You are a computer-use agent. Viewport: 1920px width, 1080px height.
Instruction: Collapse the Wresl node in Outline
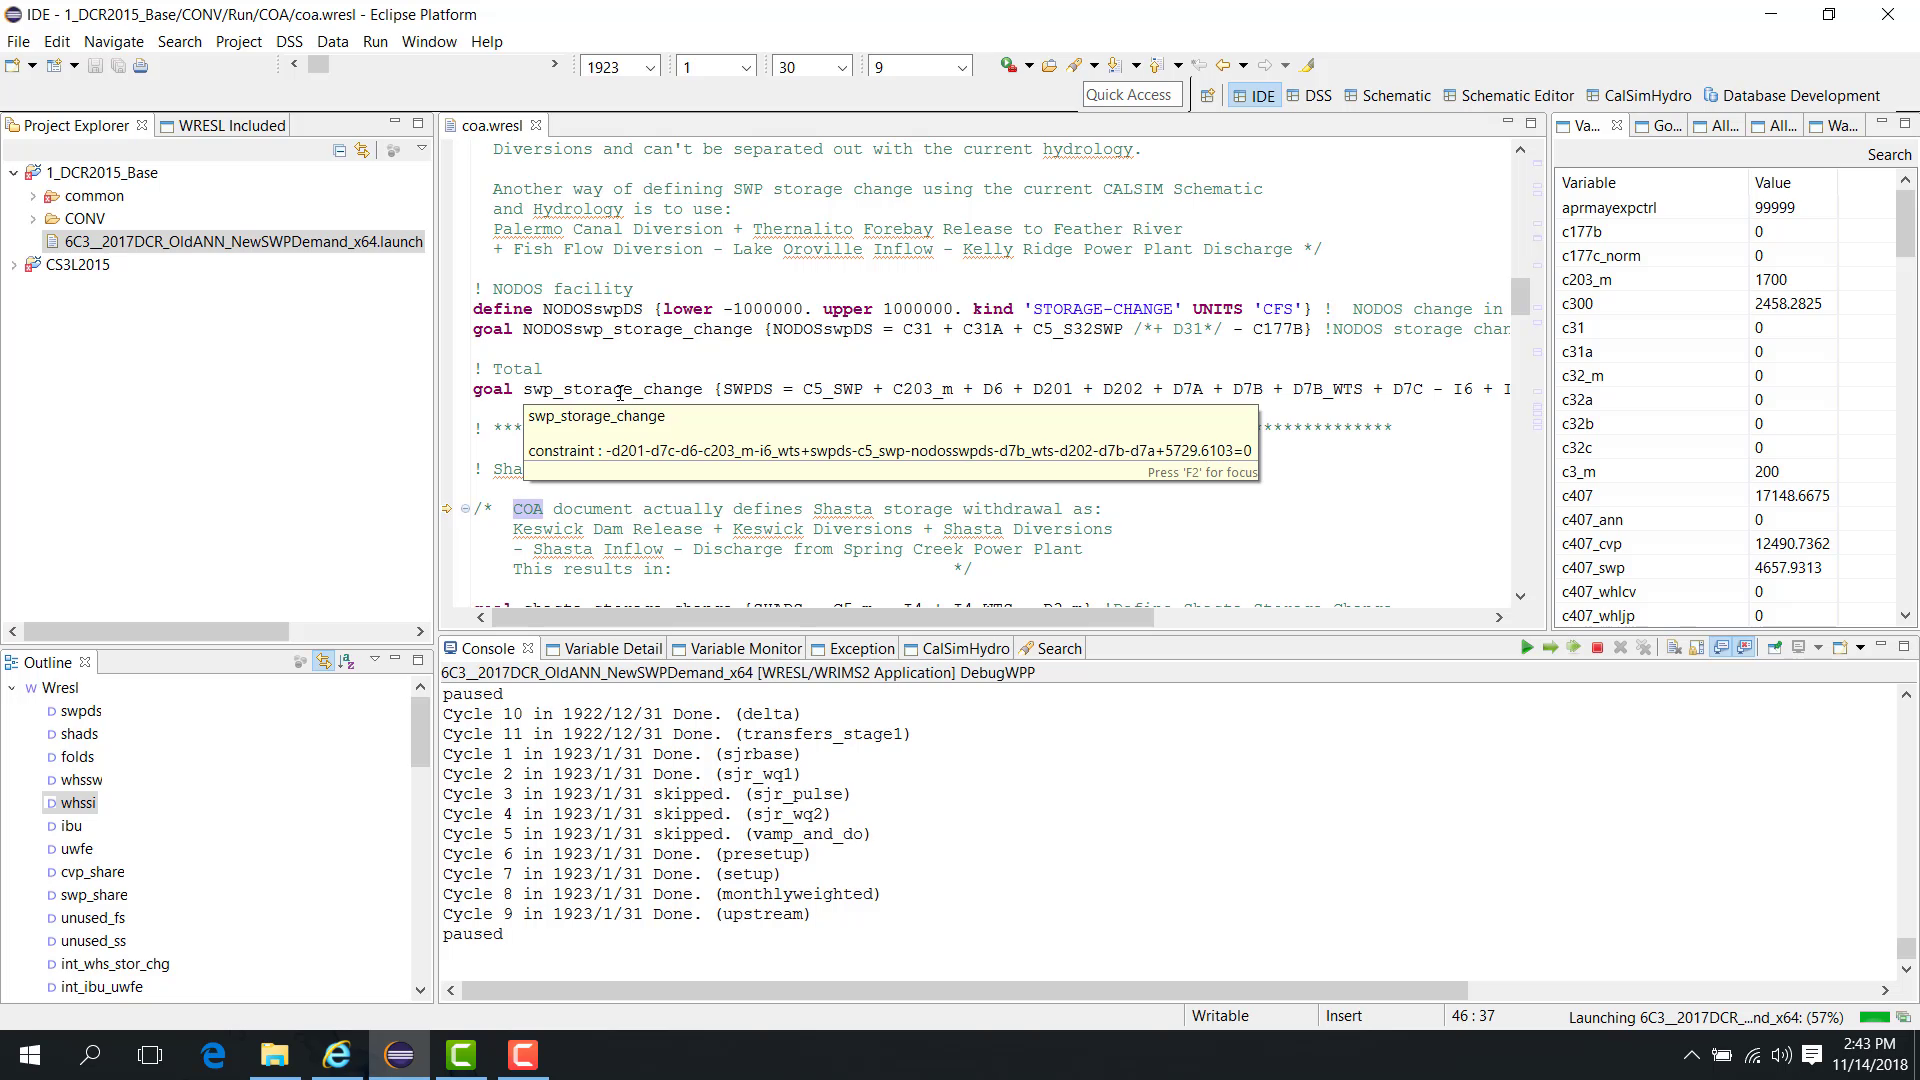[12, 688]
